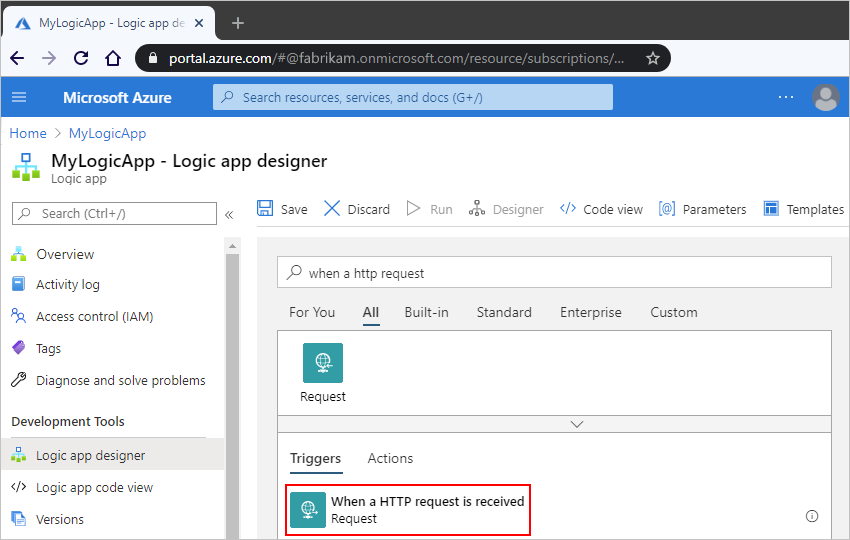
Task: Click the address bar URL
Action: point(396,58)
